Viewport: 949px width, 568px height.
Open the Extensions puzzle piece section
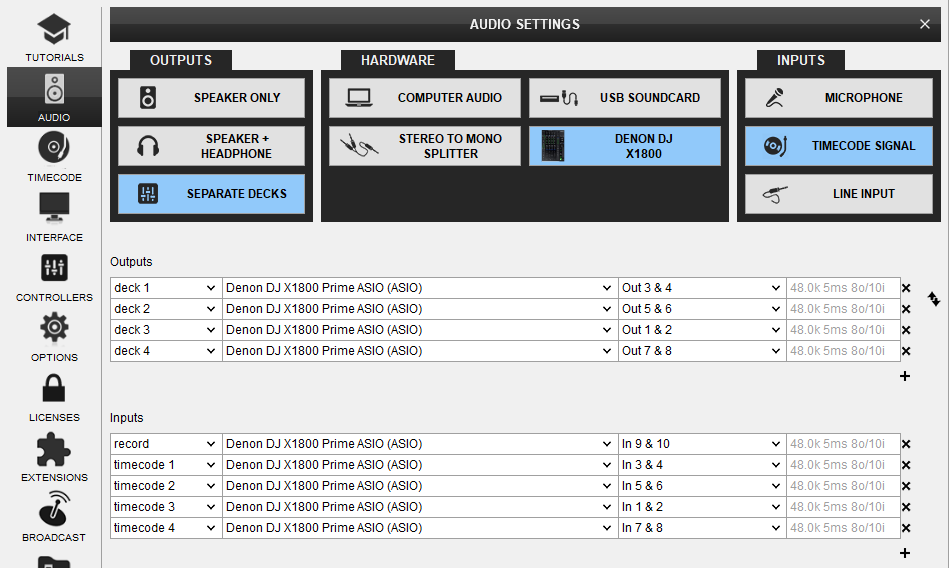pos(54,457)
